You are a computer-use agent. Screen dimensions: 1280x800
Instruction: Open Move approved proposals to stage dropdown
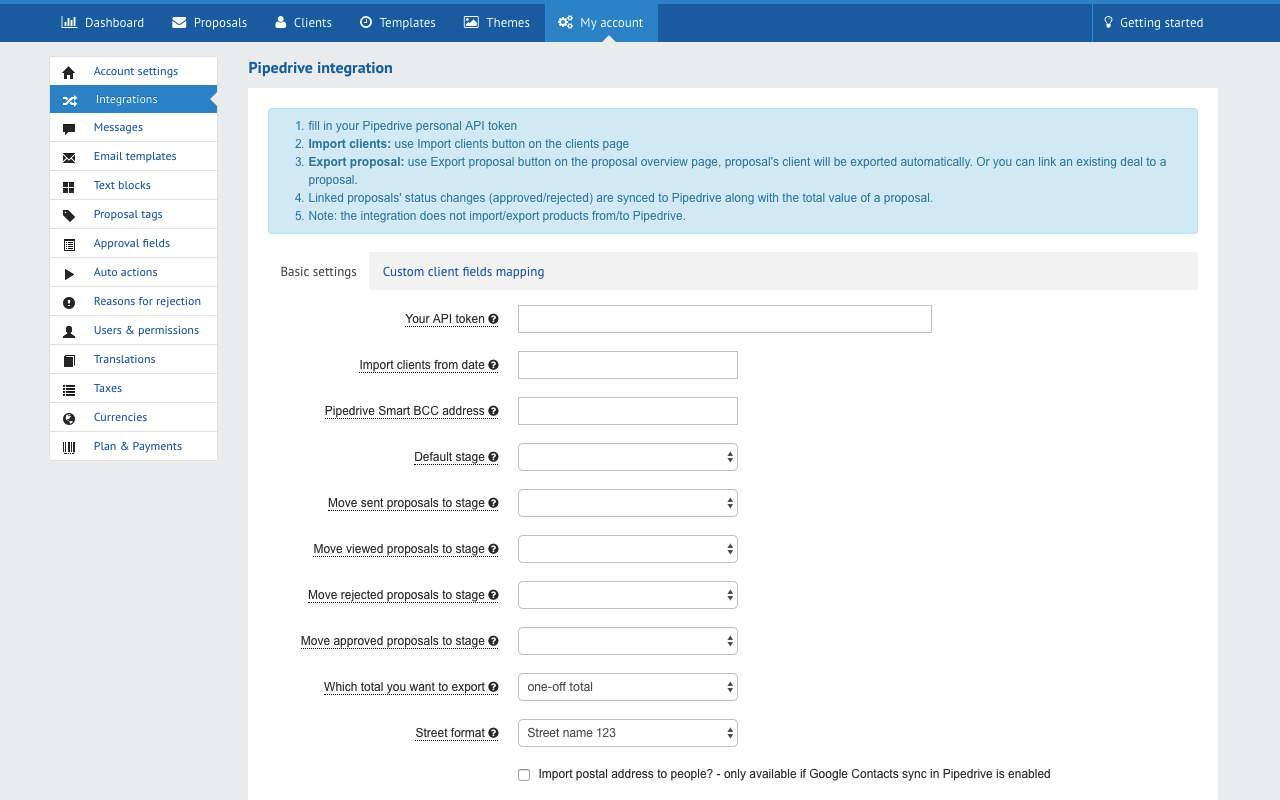click(628, 641)
